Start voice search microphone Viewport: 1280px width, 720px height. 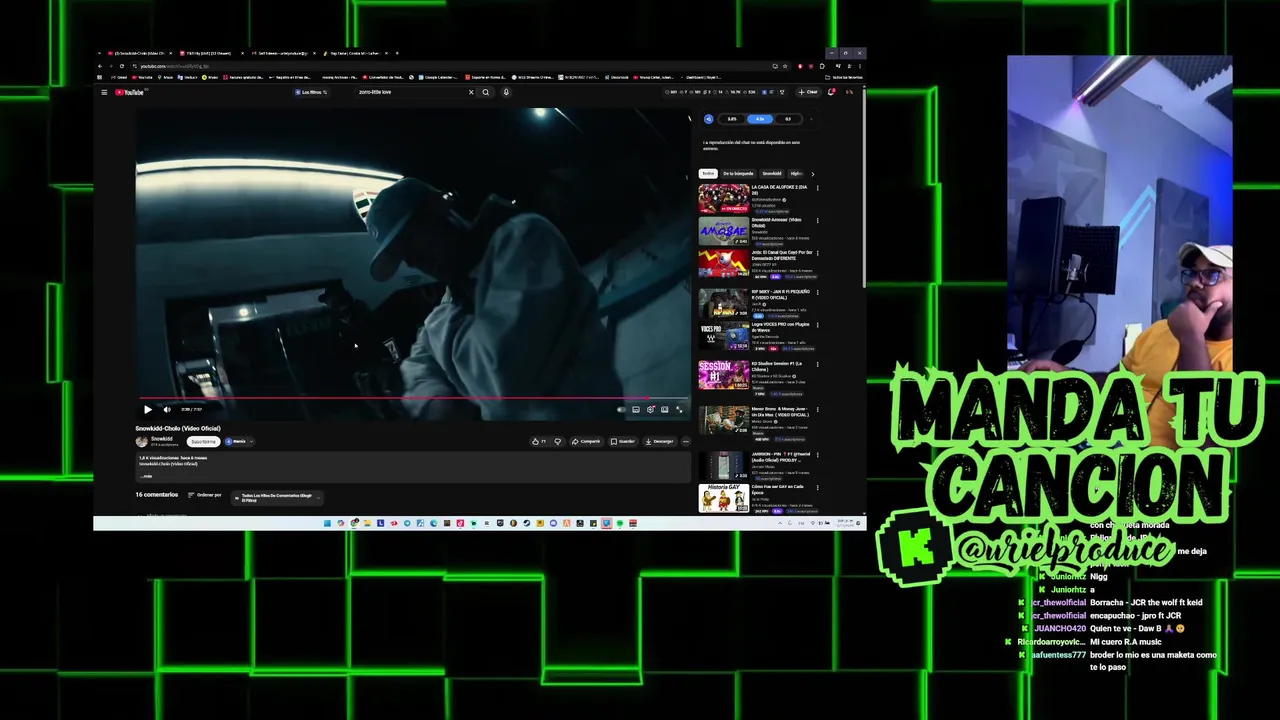tap(506, 92)
